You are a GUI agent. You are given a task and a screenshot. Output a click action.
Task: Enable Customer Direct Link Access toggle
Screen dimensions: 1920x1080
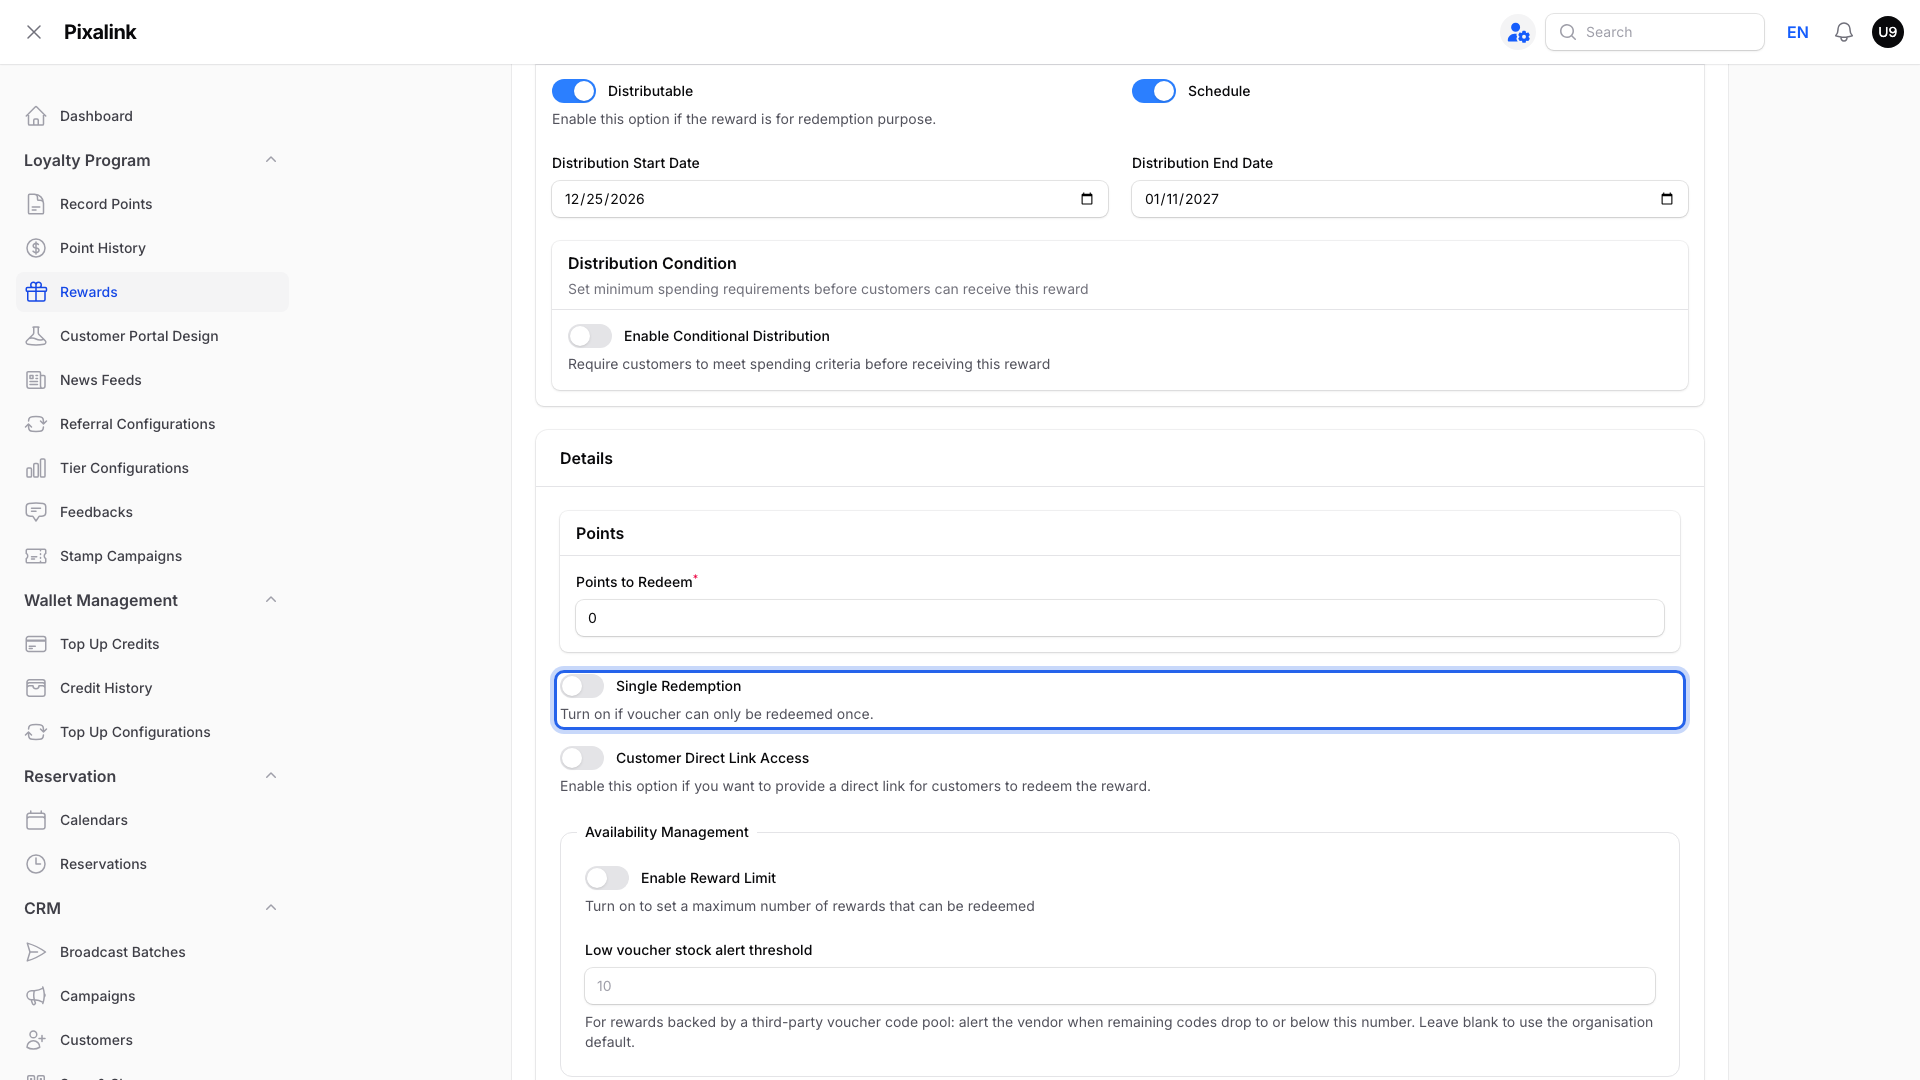pyautogui.click(x=582, y=758)
